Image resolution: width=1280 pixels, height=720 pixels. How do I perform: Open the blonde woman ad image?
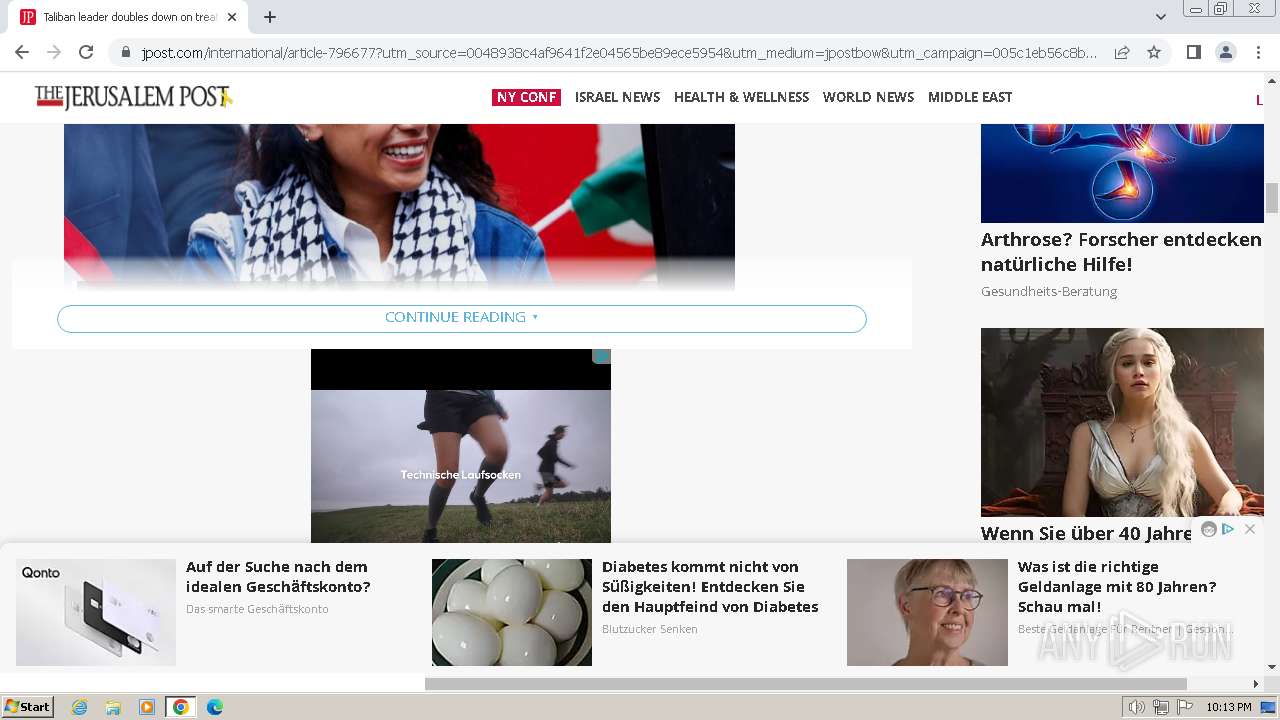pyautogui.click(x=1122, y=422)
